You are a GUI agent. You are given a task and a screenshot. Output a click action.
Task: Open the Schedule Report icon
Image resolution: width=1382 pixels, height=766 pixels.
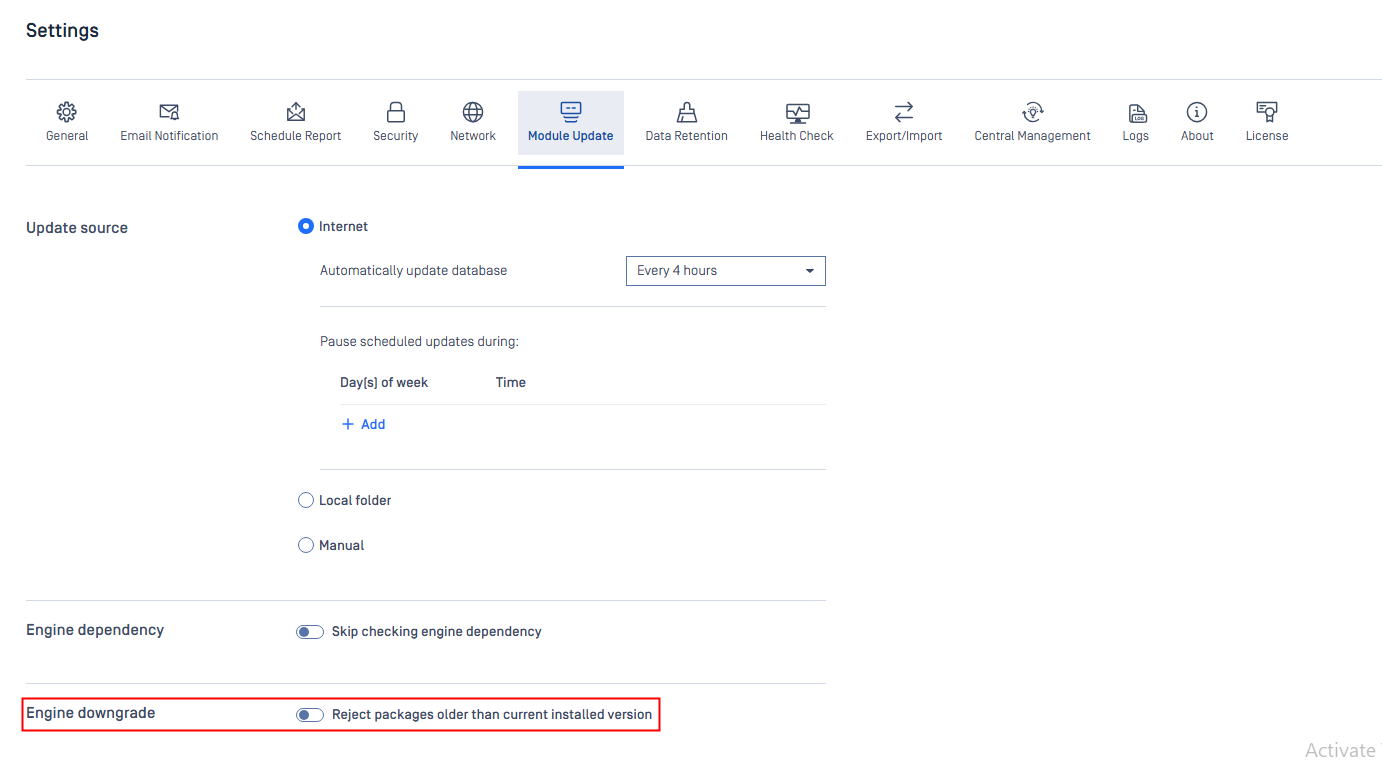click(x=296, y=112)
